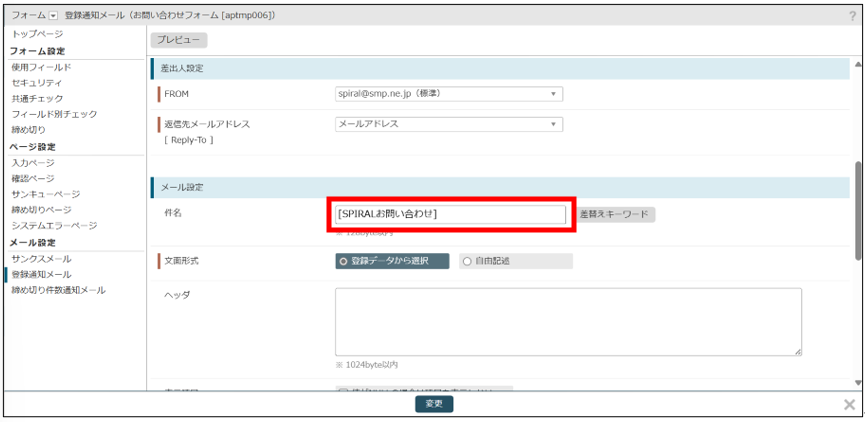
Task: Open 締め切り件数通知メール in sidebar
Action: (58, 290)
